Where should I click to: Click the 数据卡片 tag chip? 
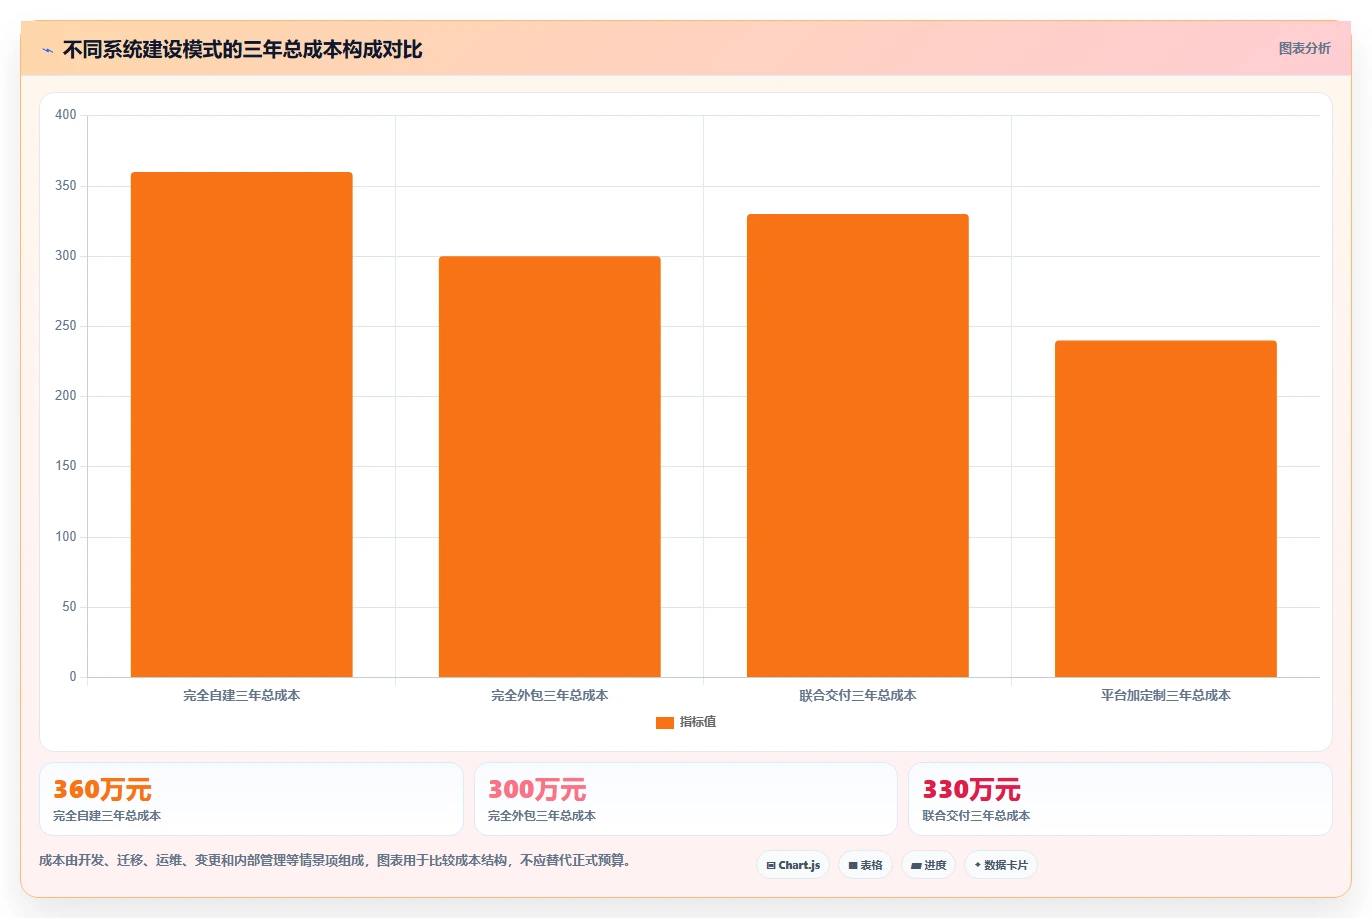tap(1001, 865)
